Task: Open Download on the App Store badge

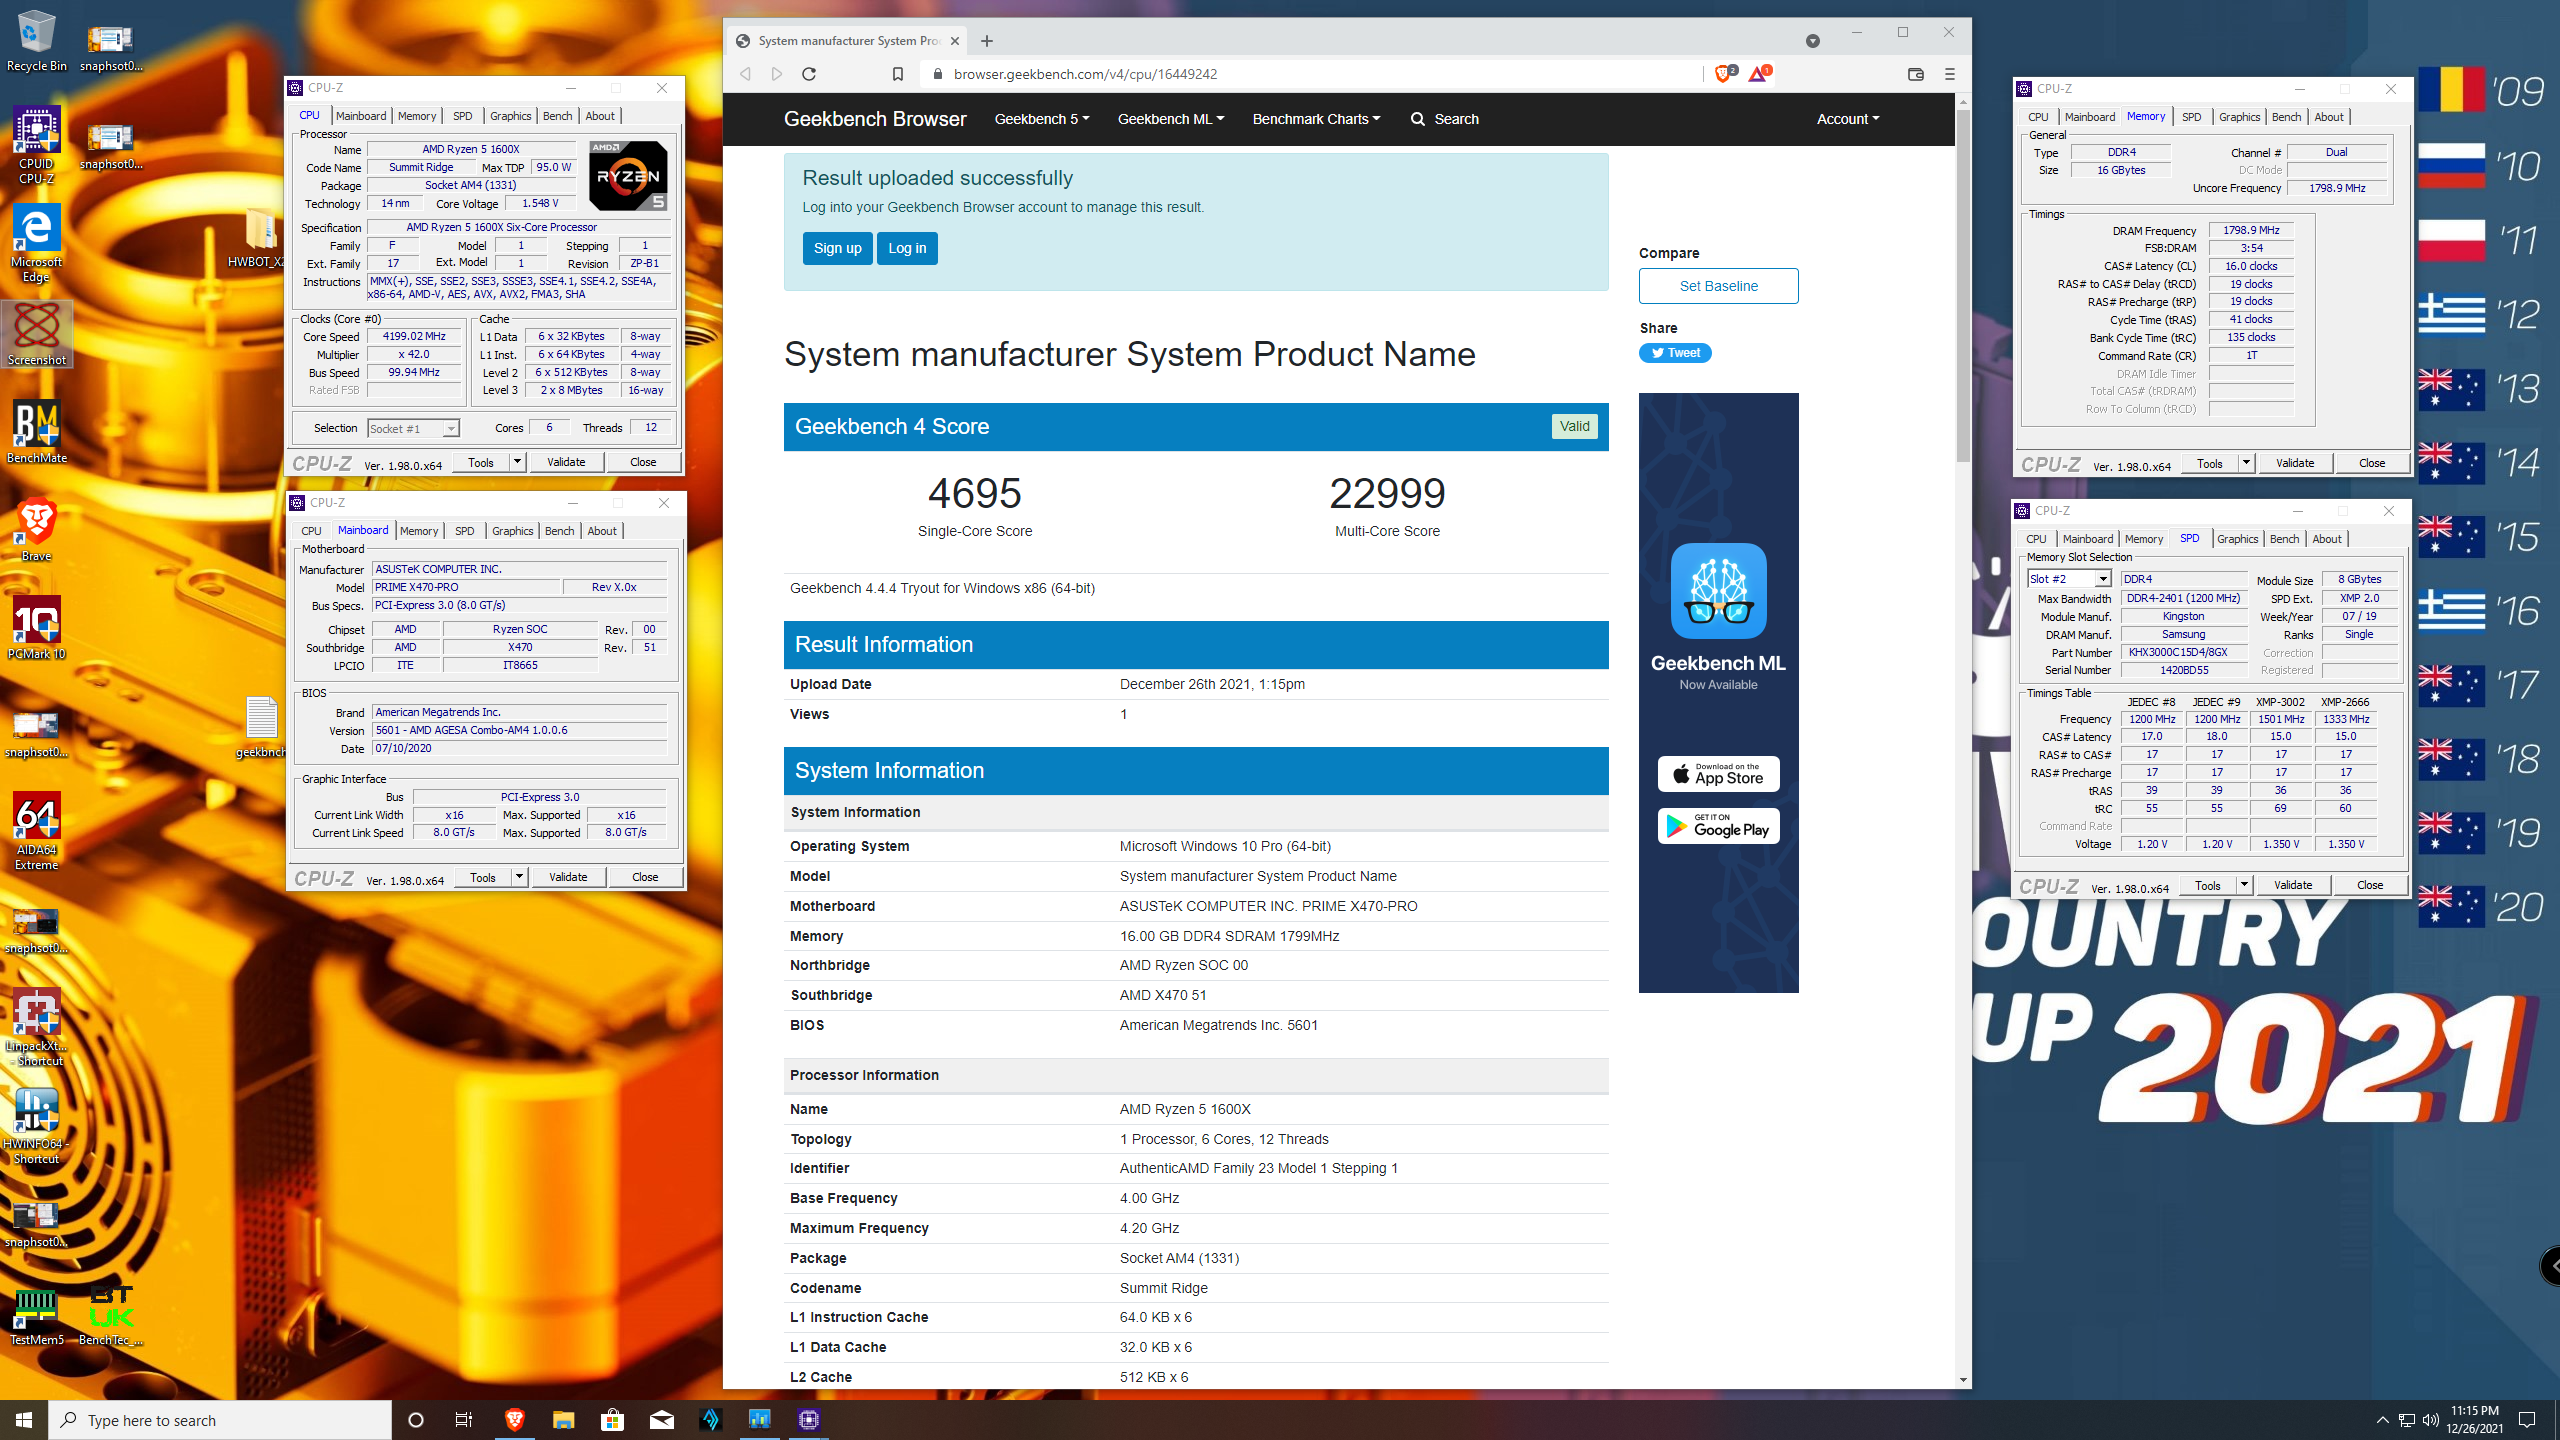Action: click(1718, 773)
